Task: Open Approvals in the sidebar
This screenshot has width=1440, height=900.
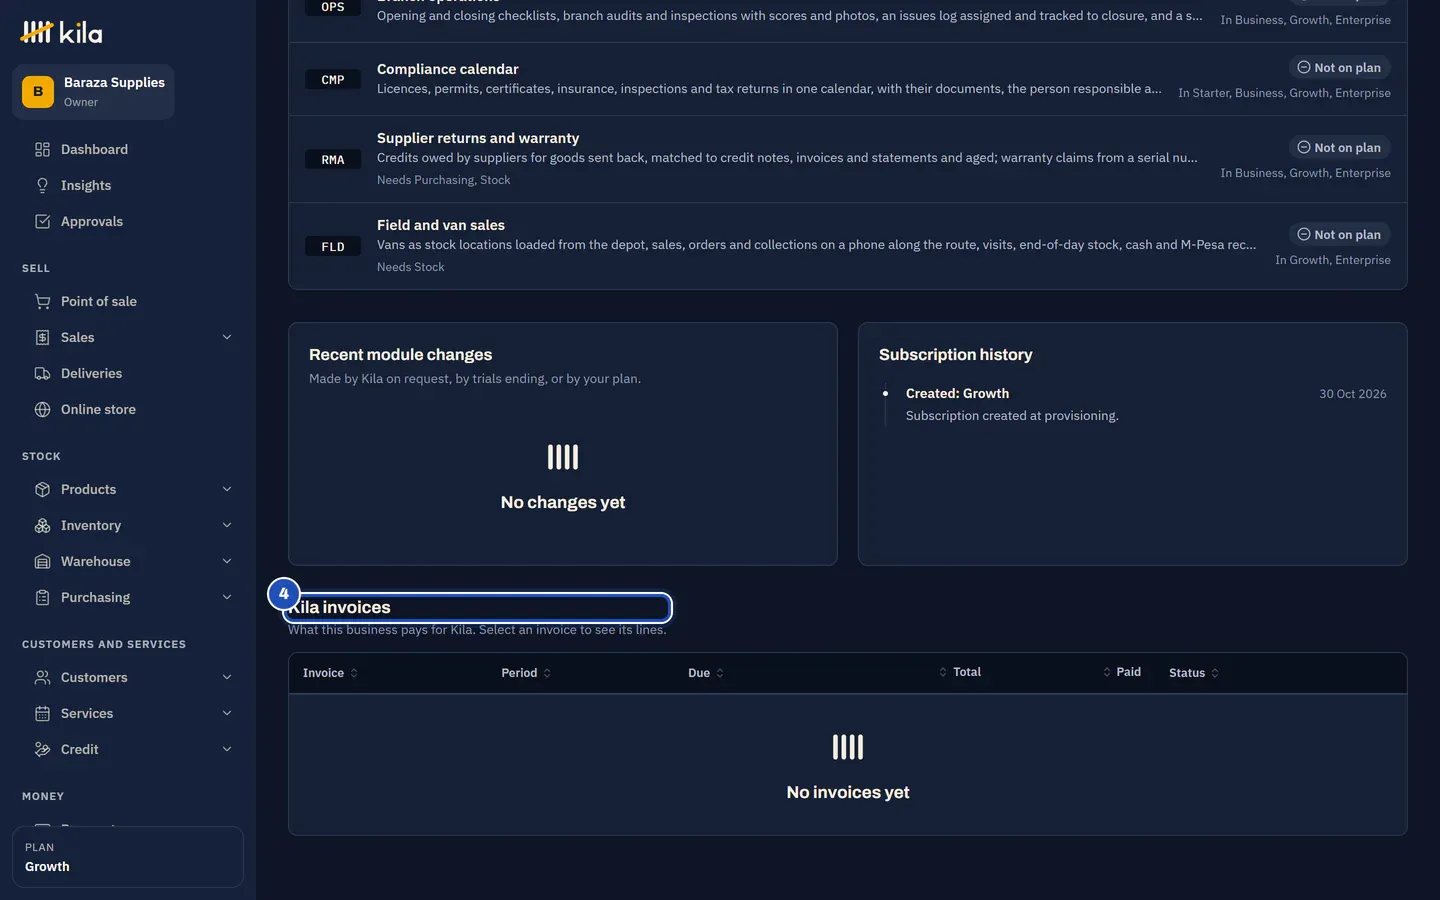Action: [128, 222]
